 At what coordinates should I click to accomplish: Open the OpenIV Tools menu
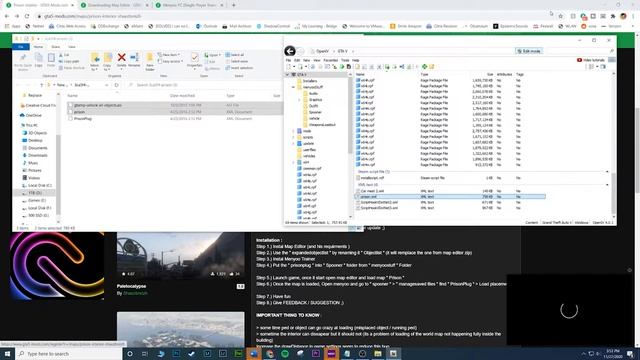point(345,60)
